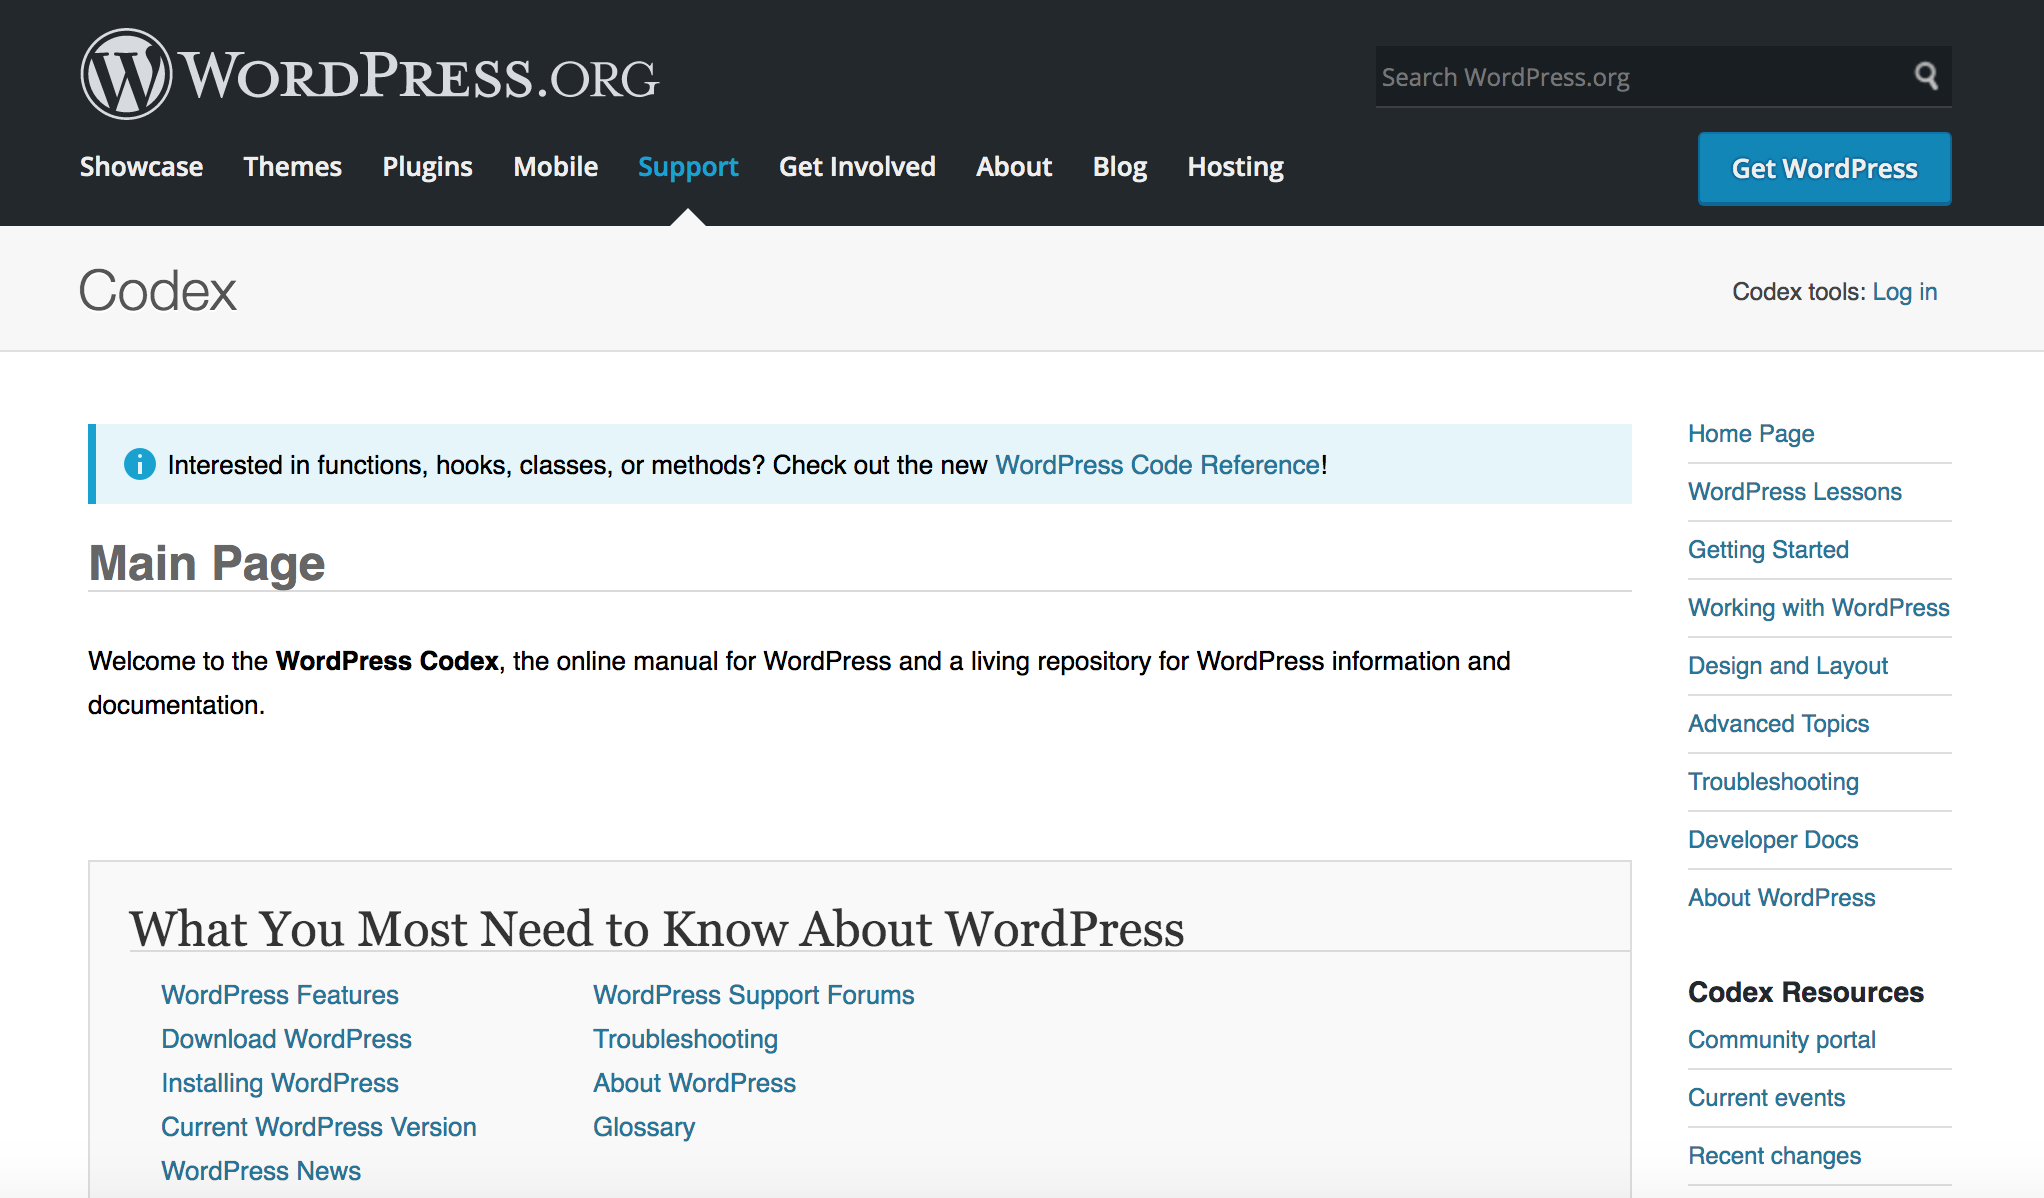This screenshot has height=1198, width=2044.
Task: Navigate to the Hosting page
Action: [x=1235, y=167]
